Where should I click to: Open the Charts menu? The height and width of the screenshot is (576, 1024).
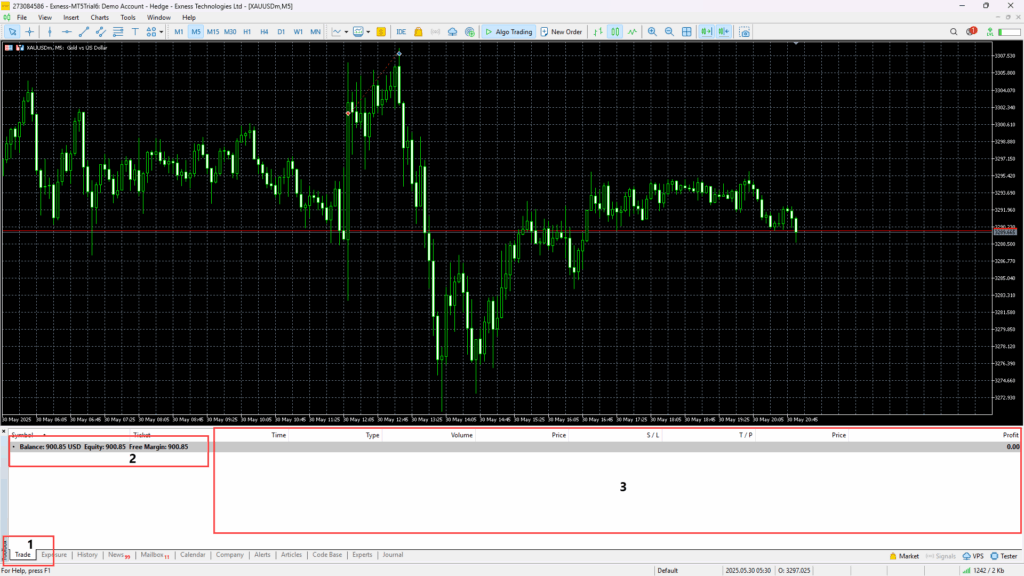coord(100,17)
